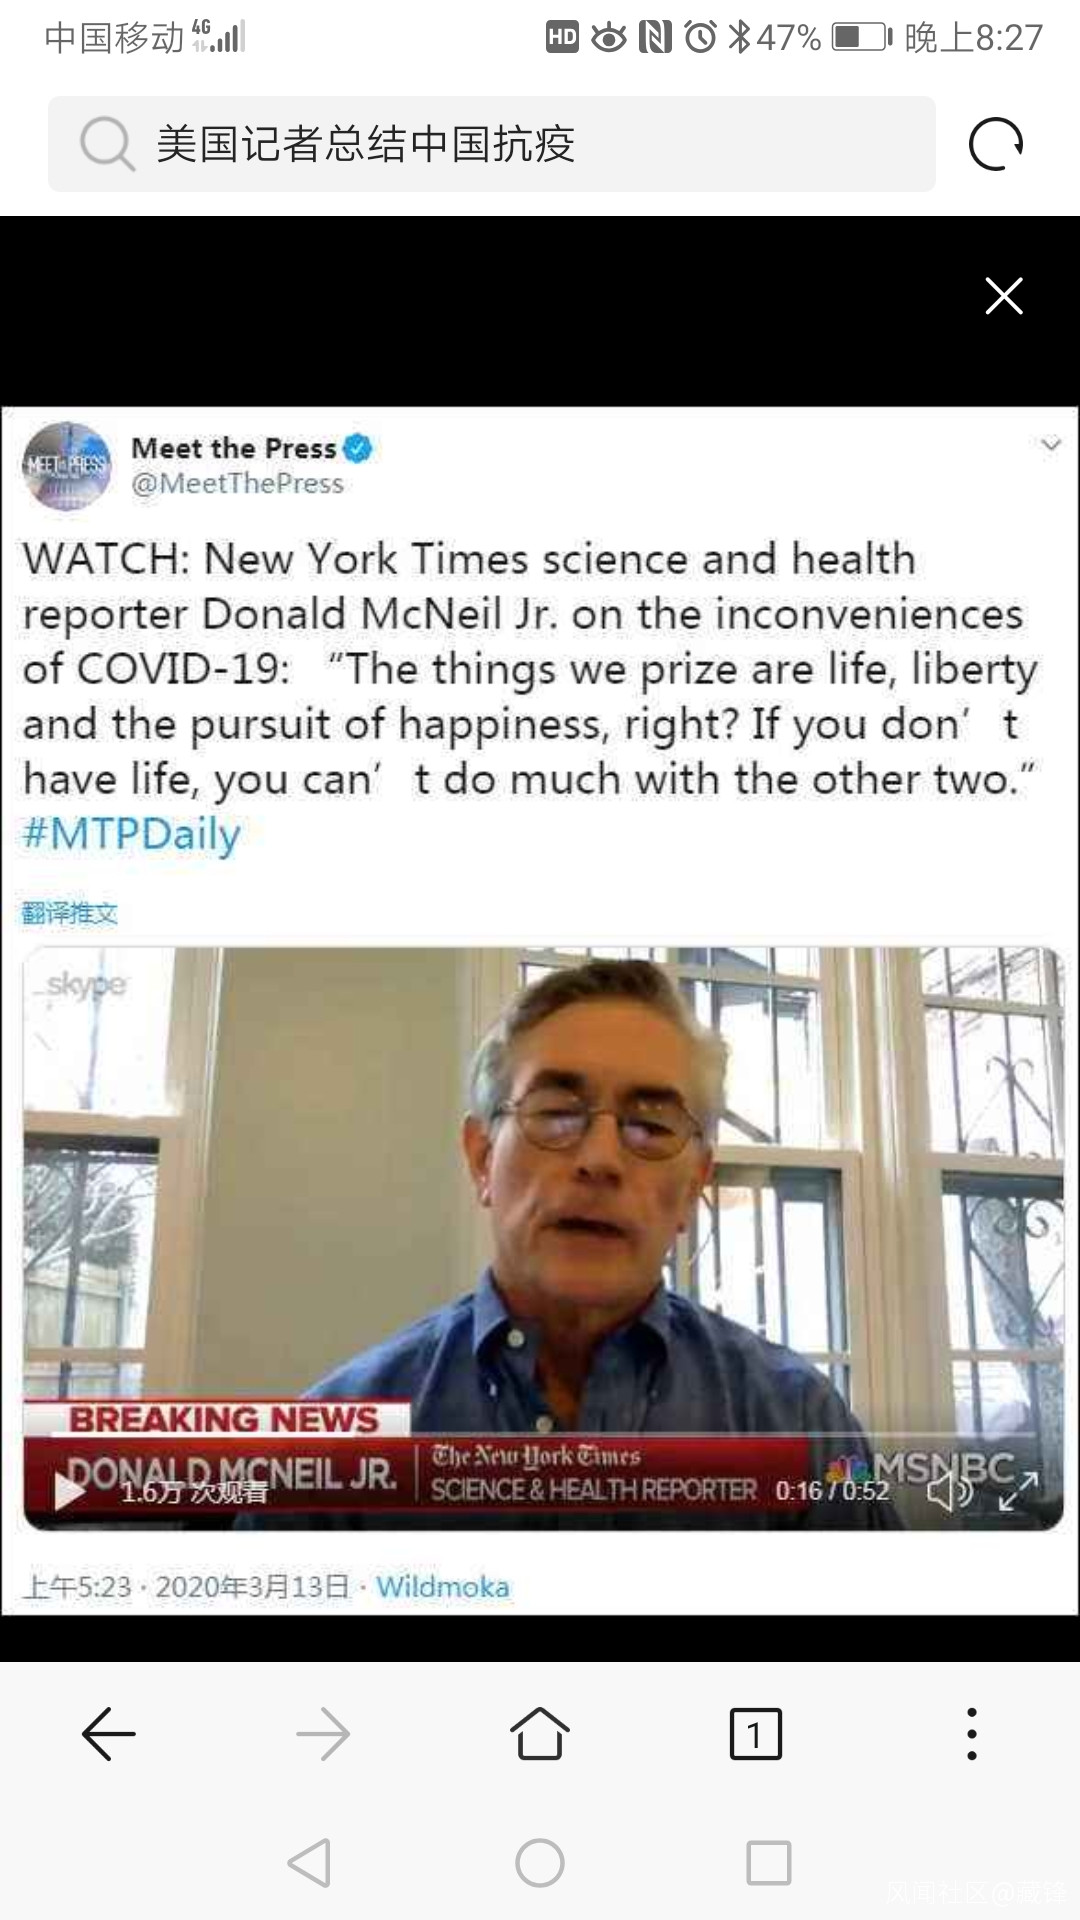Tap the search magnifier icon

[x=107, y=144]
